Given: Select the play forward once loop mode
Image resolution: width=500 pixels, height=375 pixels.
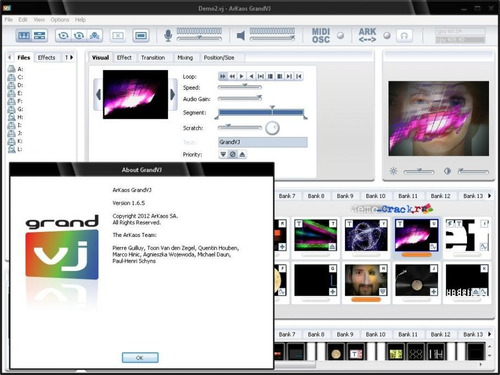Looking at the screenshot, I should (x=242, y=76).
